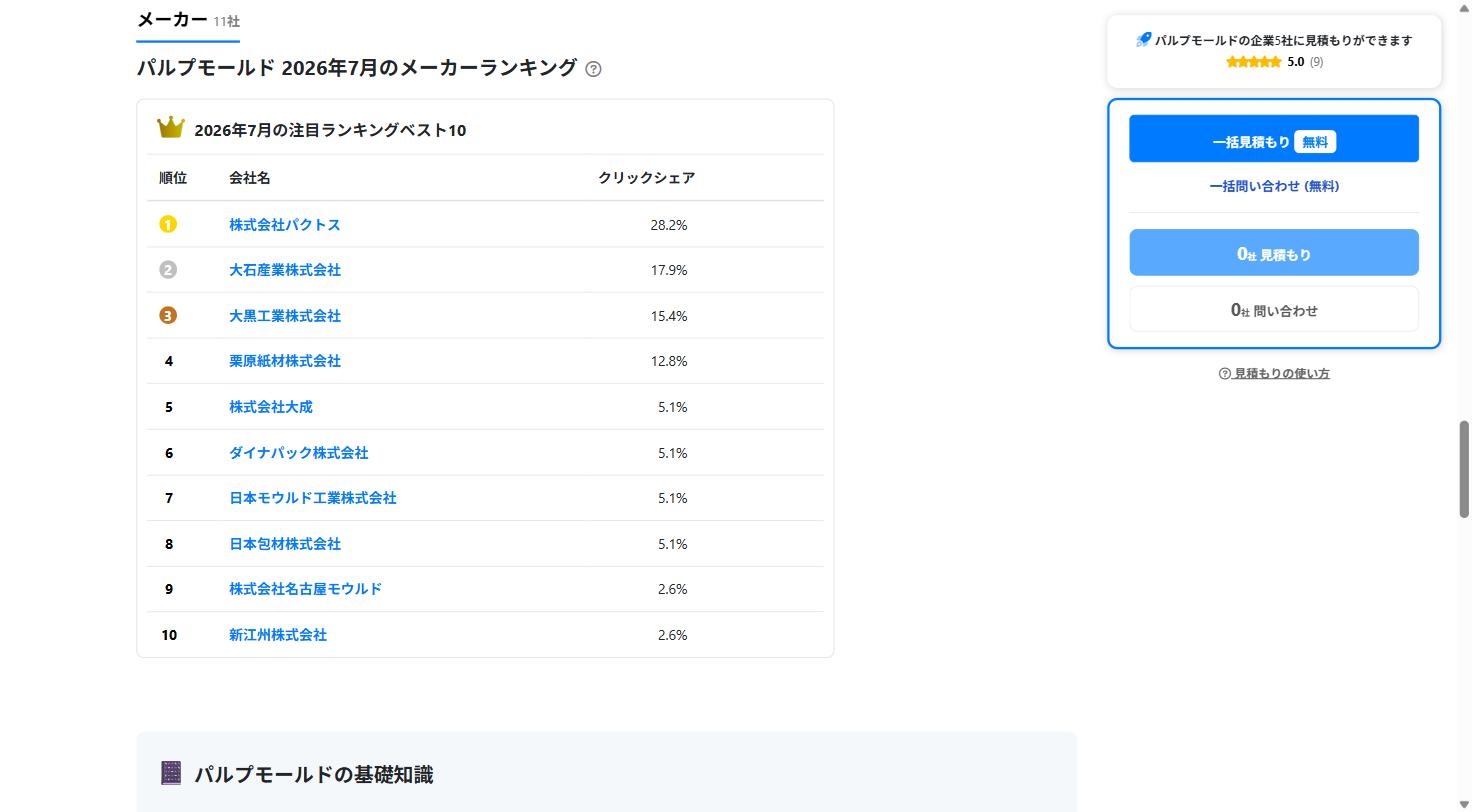The image size is (1472, 812).
Task: Click the scrollbar down arrow
Action: point(1464,803)
